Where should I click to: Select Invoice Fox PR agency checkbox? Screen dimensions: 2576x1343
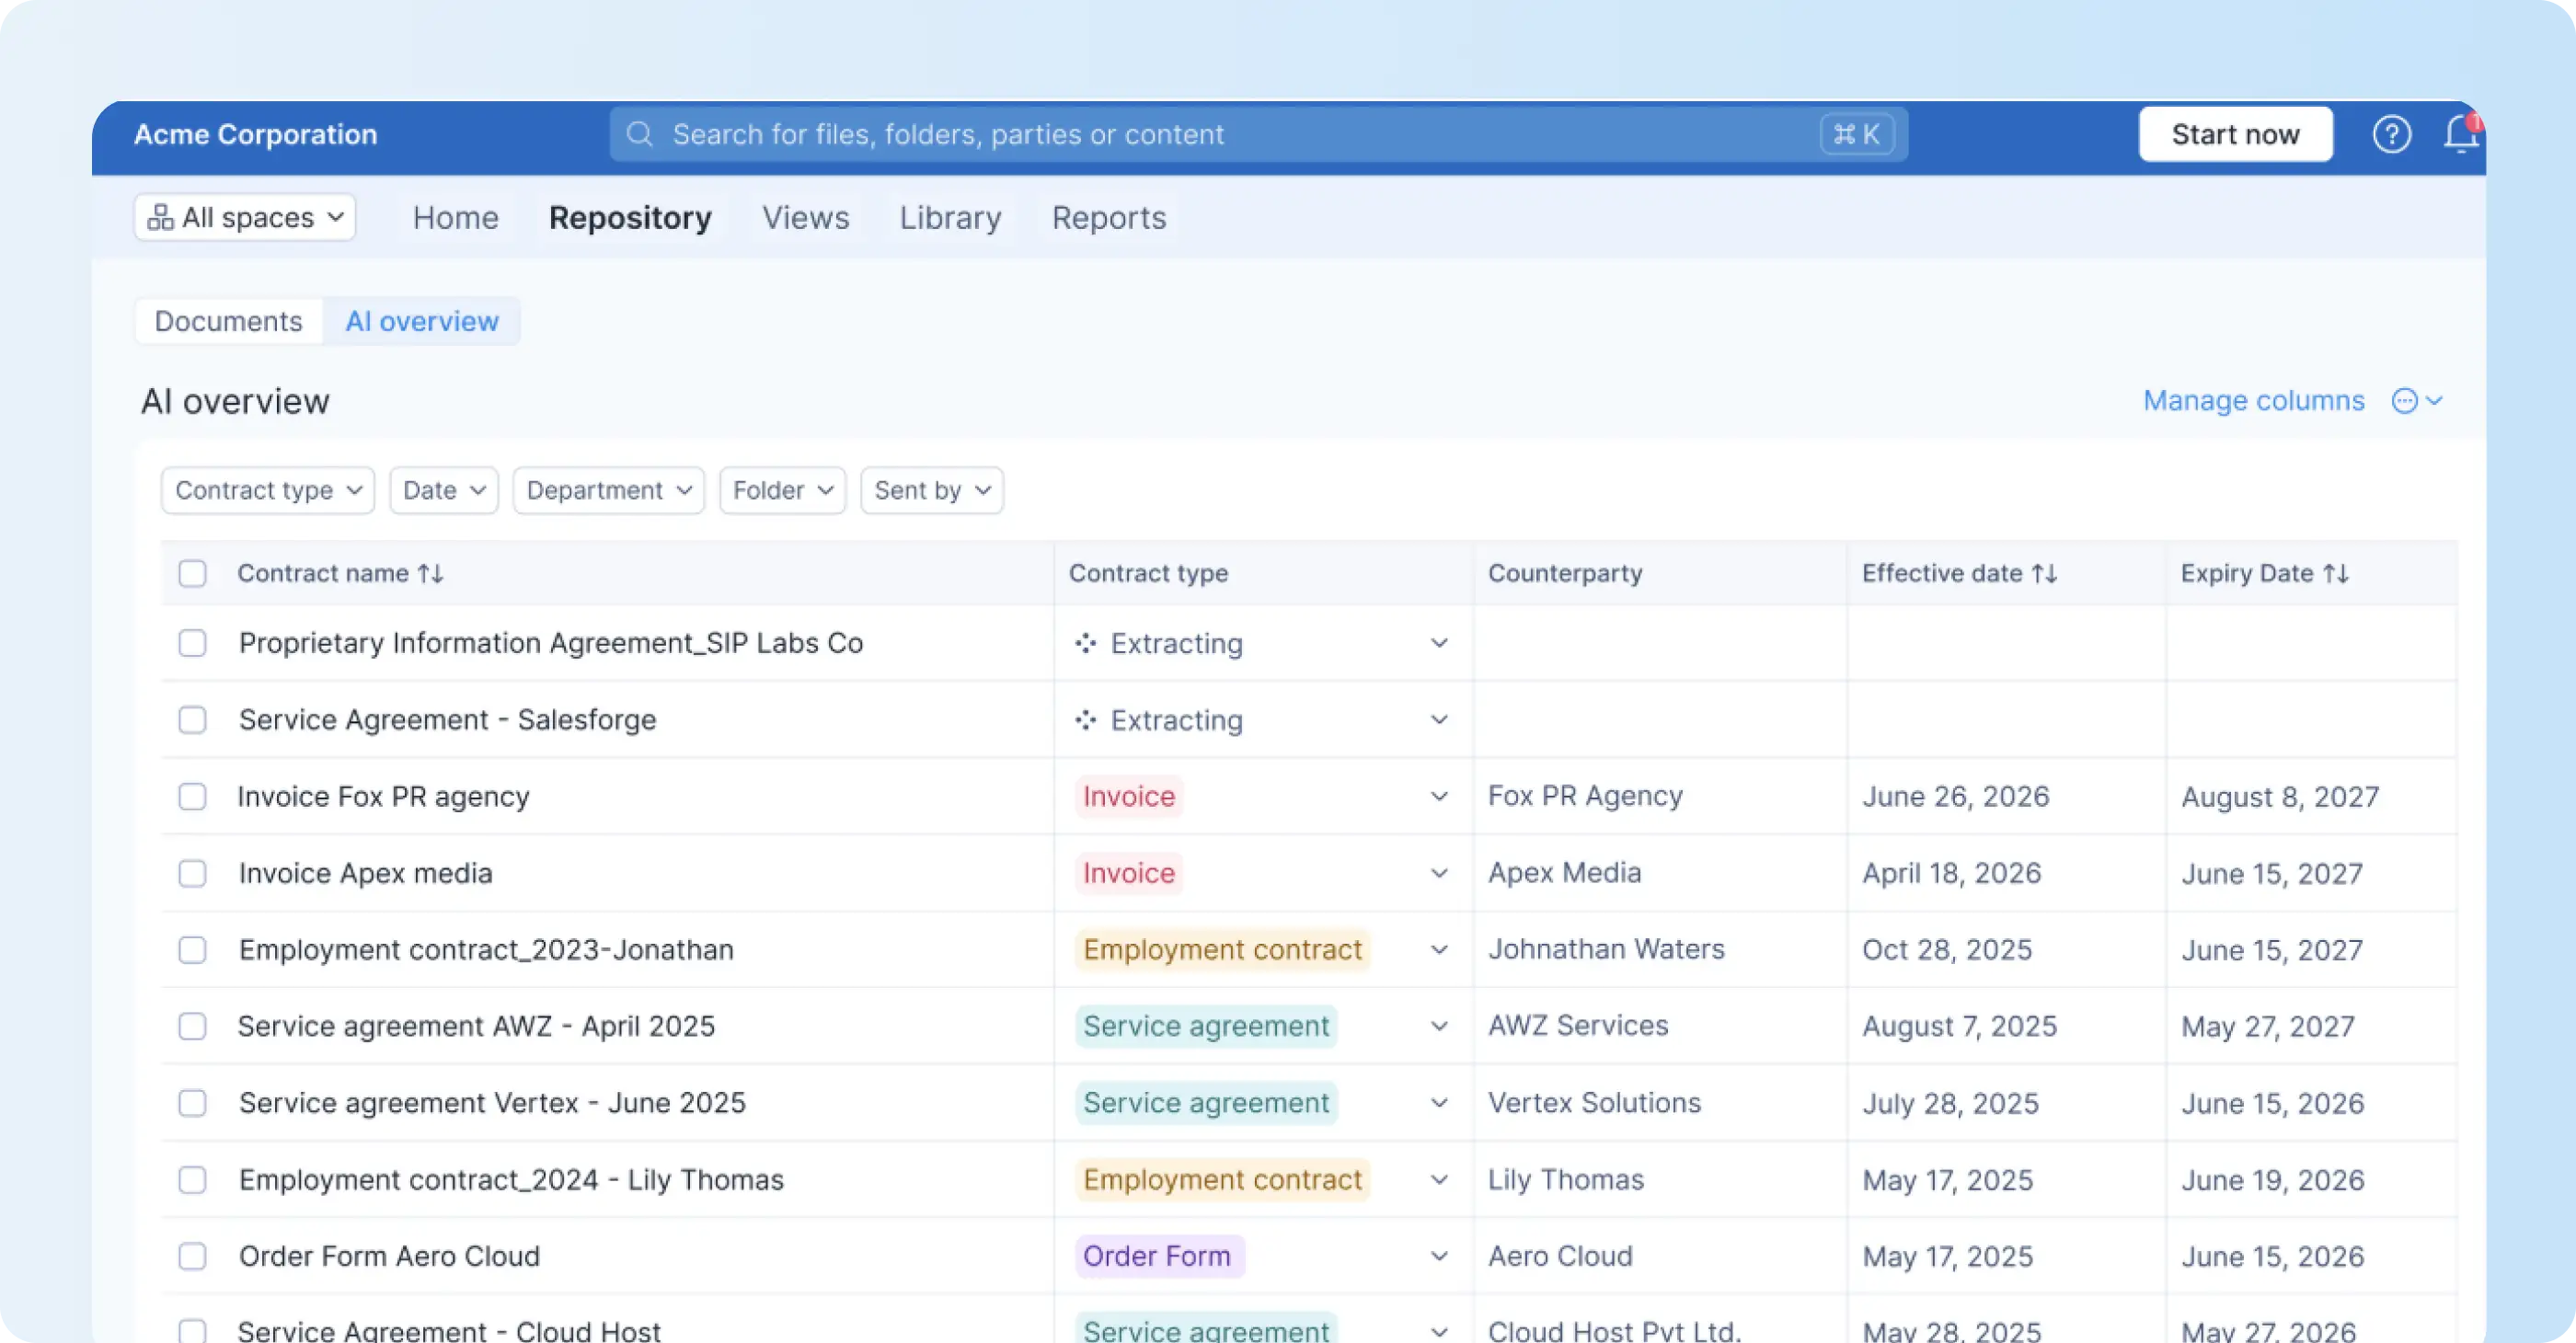(192, 797)
